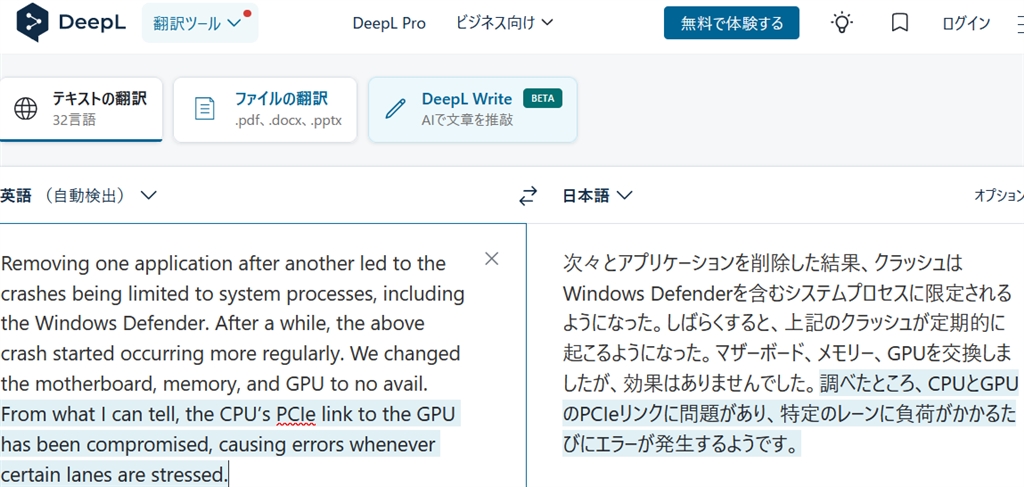This screenshot has width=1024, height=487.
Task: Click the ログイン link
Action: click(966, 24)
